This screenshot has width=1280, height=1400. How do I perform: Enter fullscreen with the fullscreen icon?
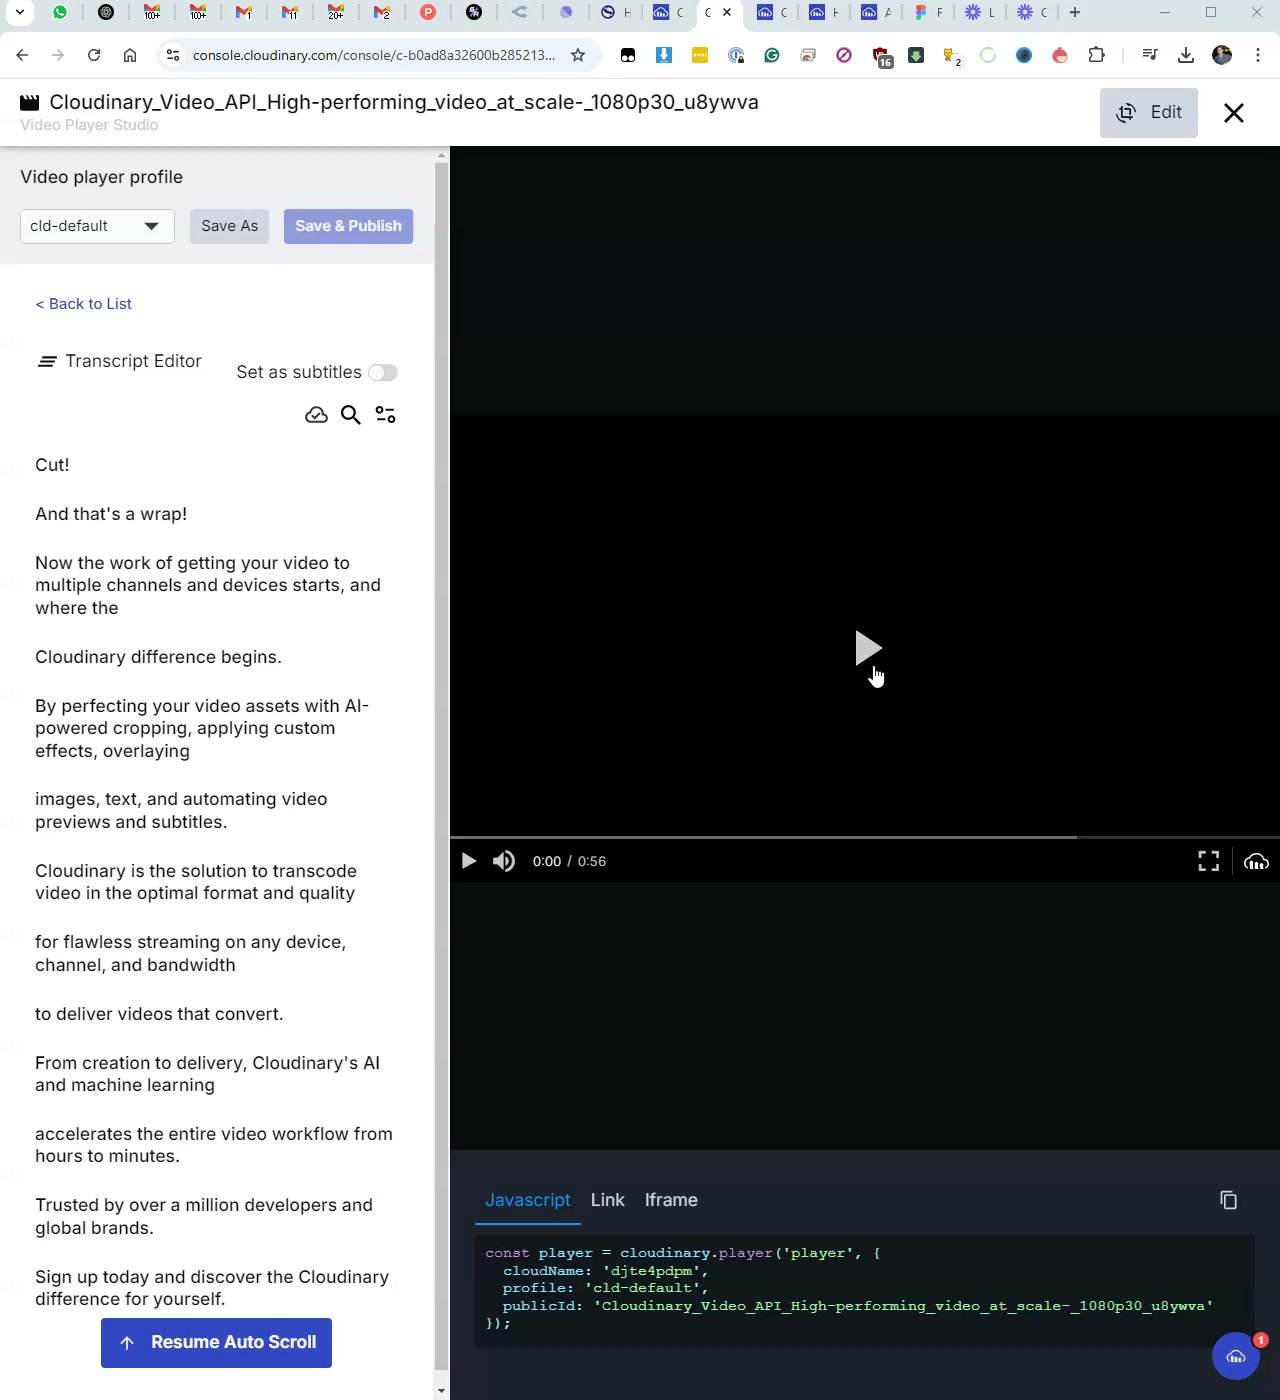(1209, 861)
